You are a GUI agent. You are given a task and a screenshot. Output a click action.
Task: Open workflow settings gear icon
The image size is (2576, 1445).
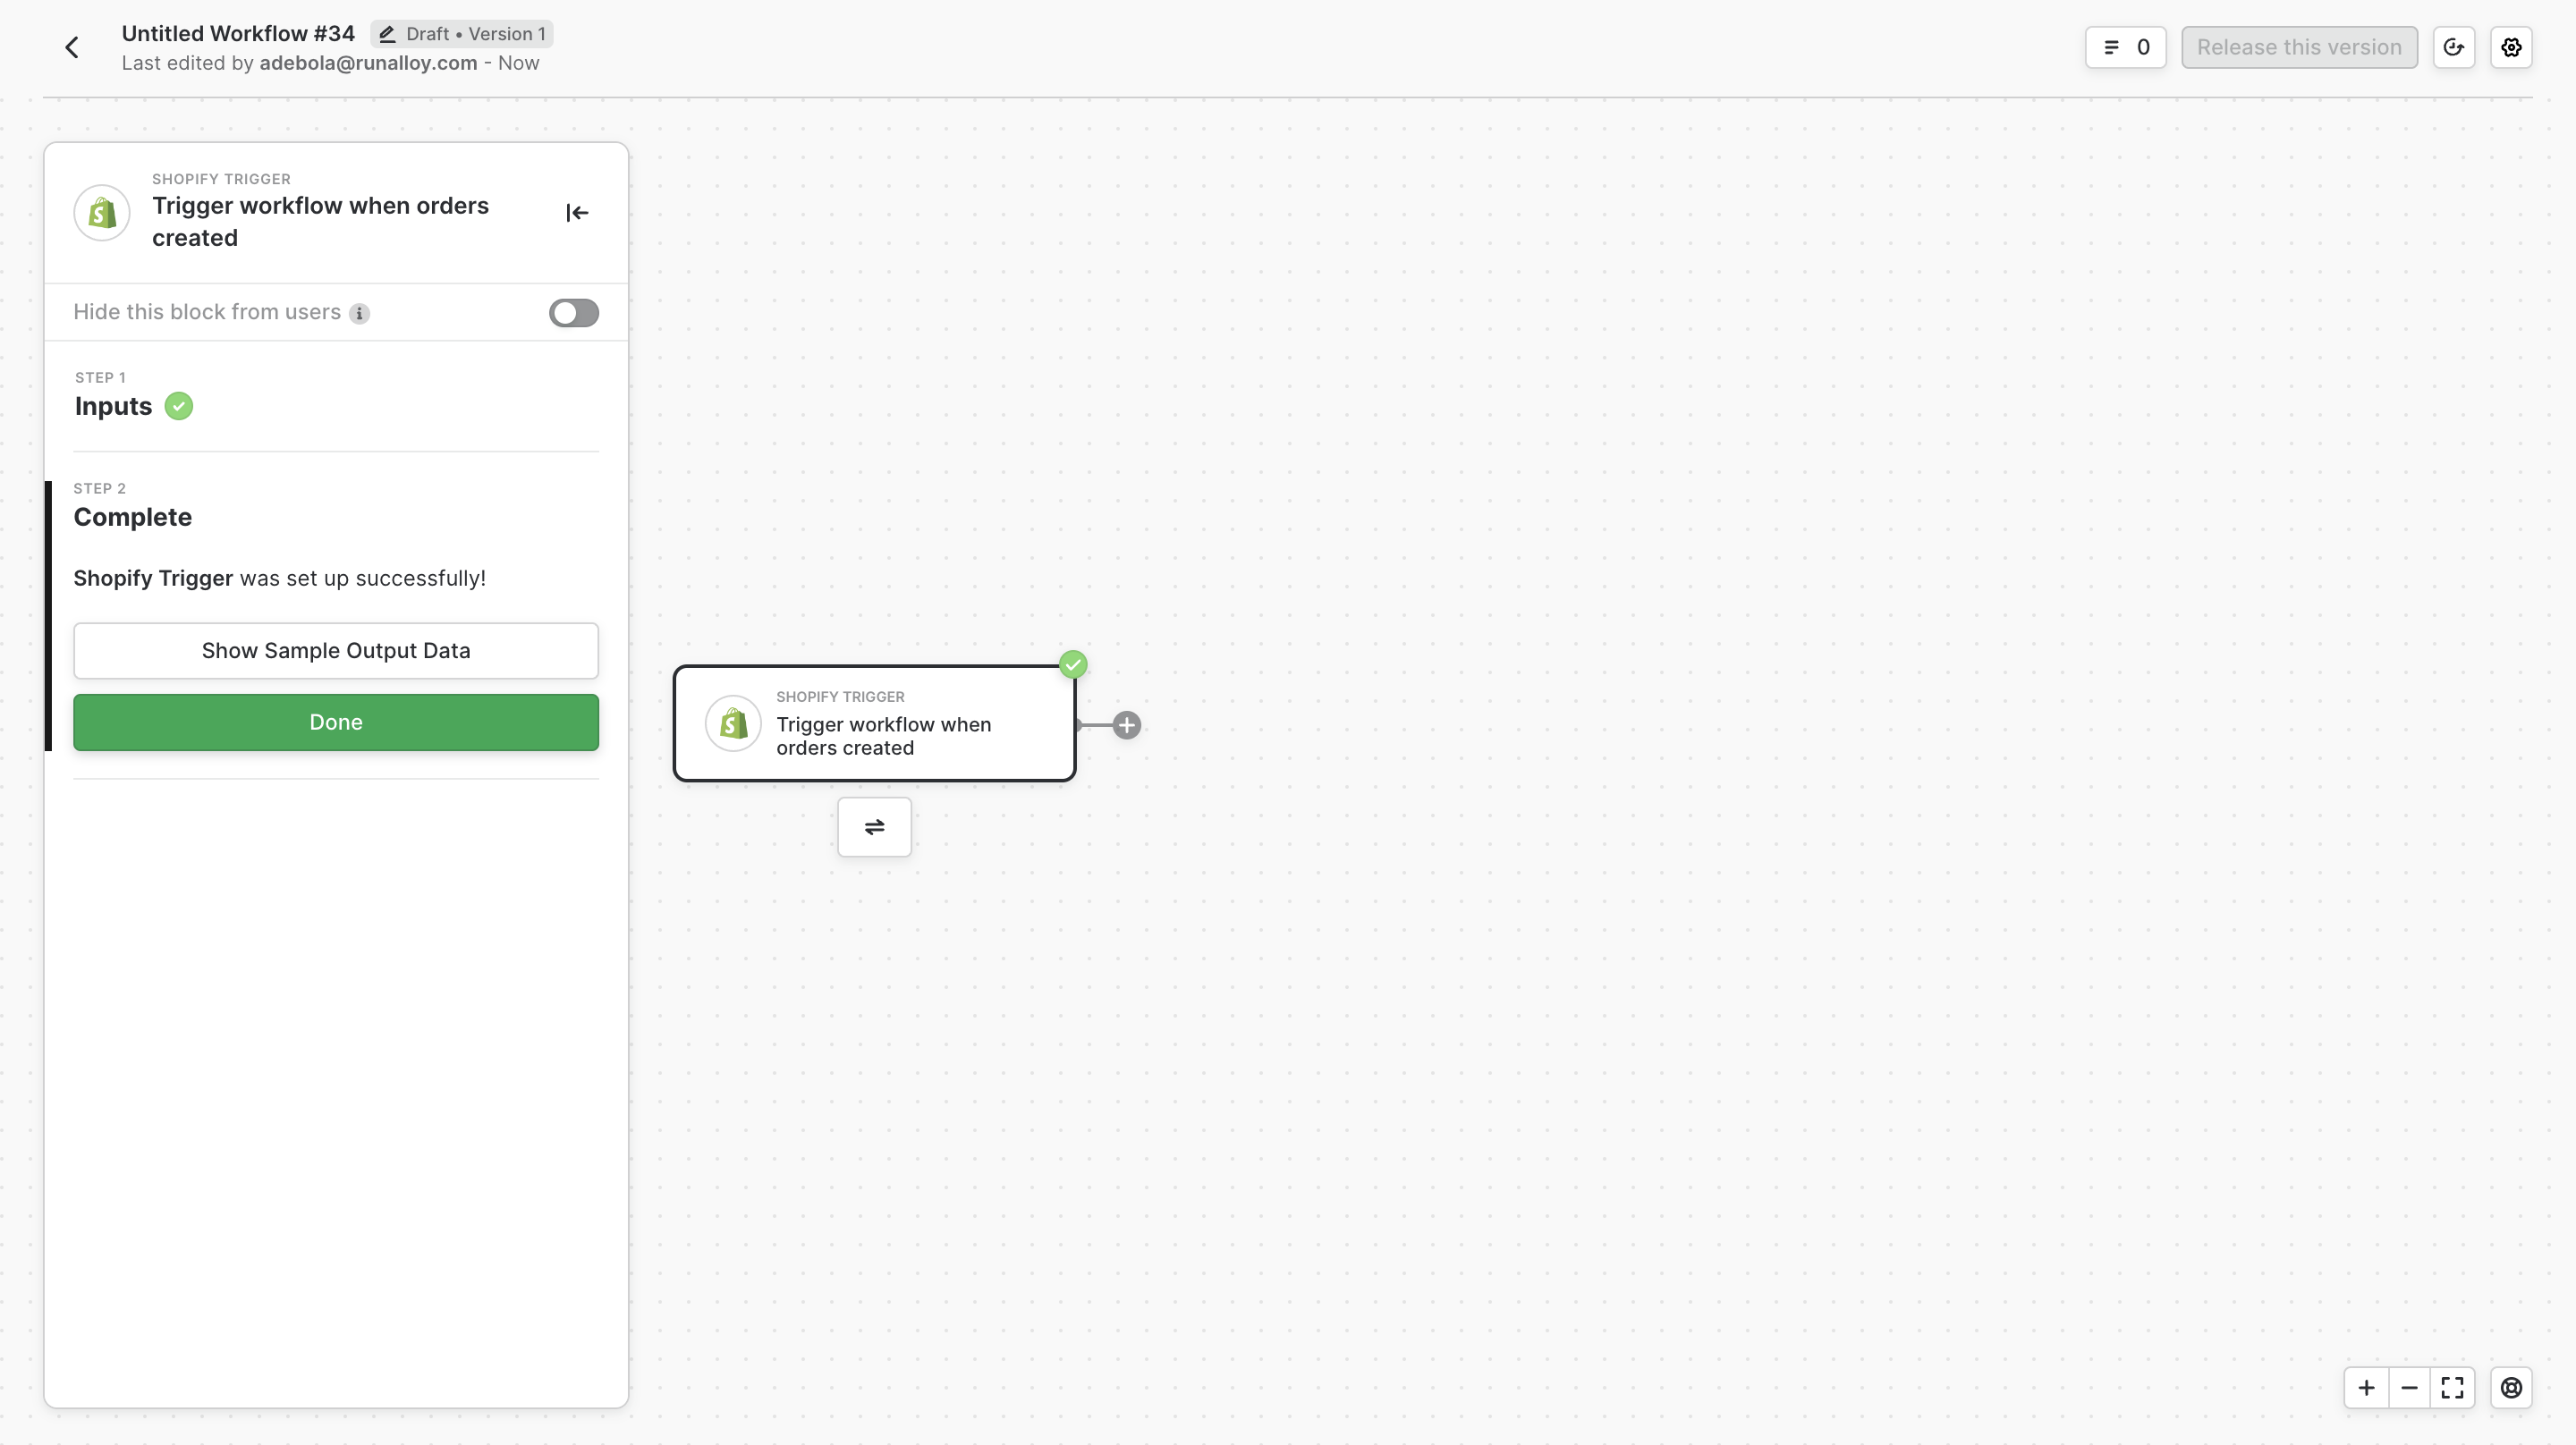click(x=2511, y=47)
